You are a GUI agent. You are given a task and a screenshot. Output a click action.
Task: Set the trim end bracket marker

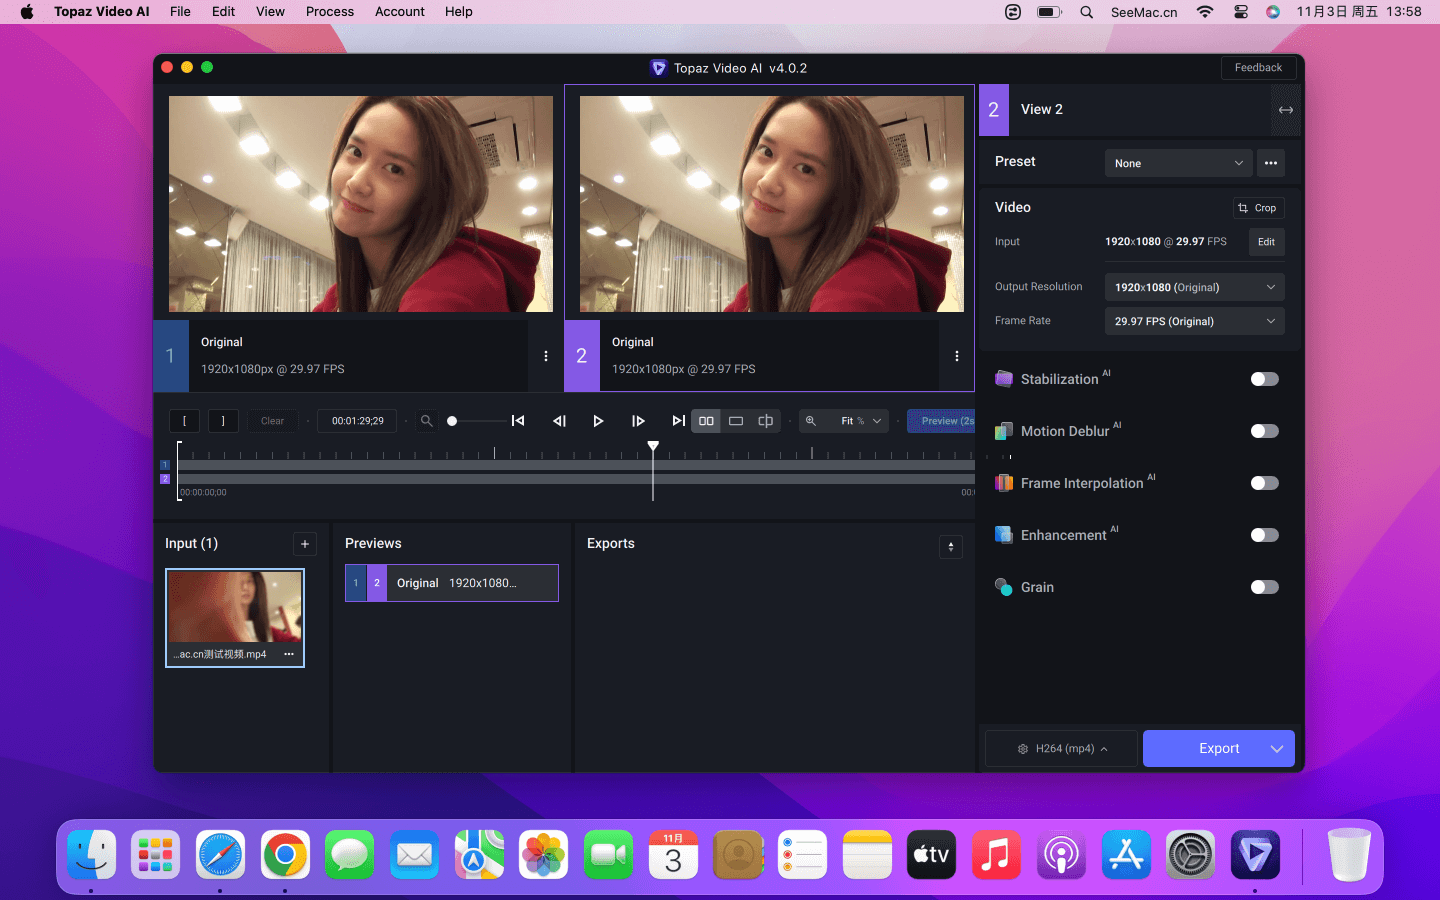click(223, 421)
